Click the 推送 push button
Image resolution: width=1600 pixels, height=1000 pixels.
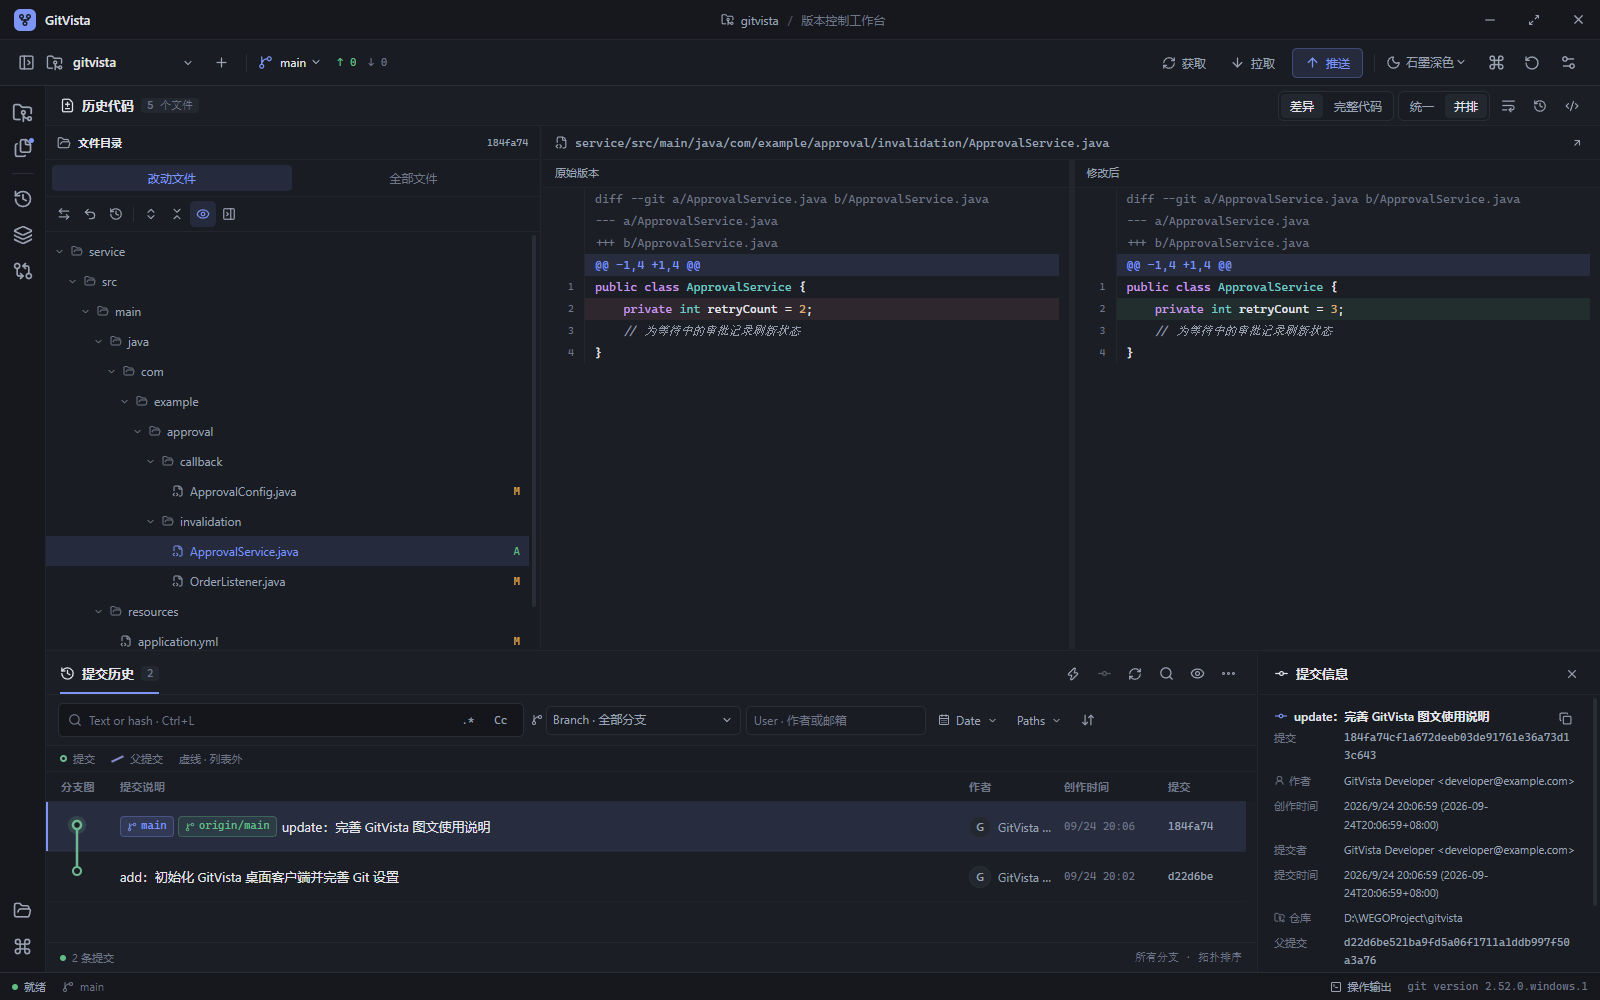click(x=1327, y=62)
